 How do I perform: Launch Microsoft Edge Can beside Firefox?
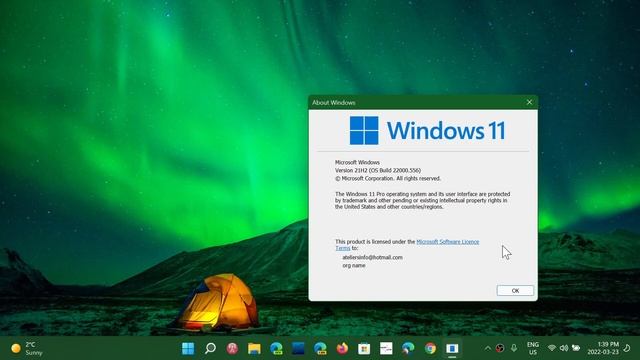click(320, 349)
